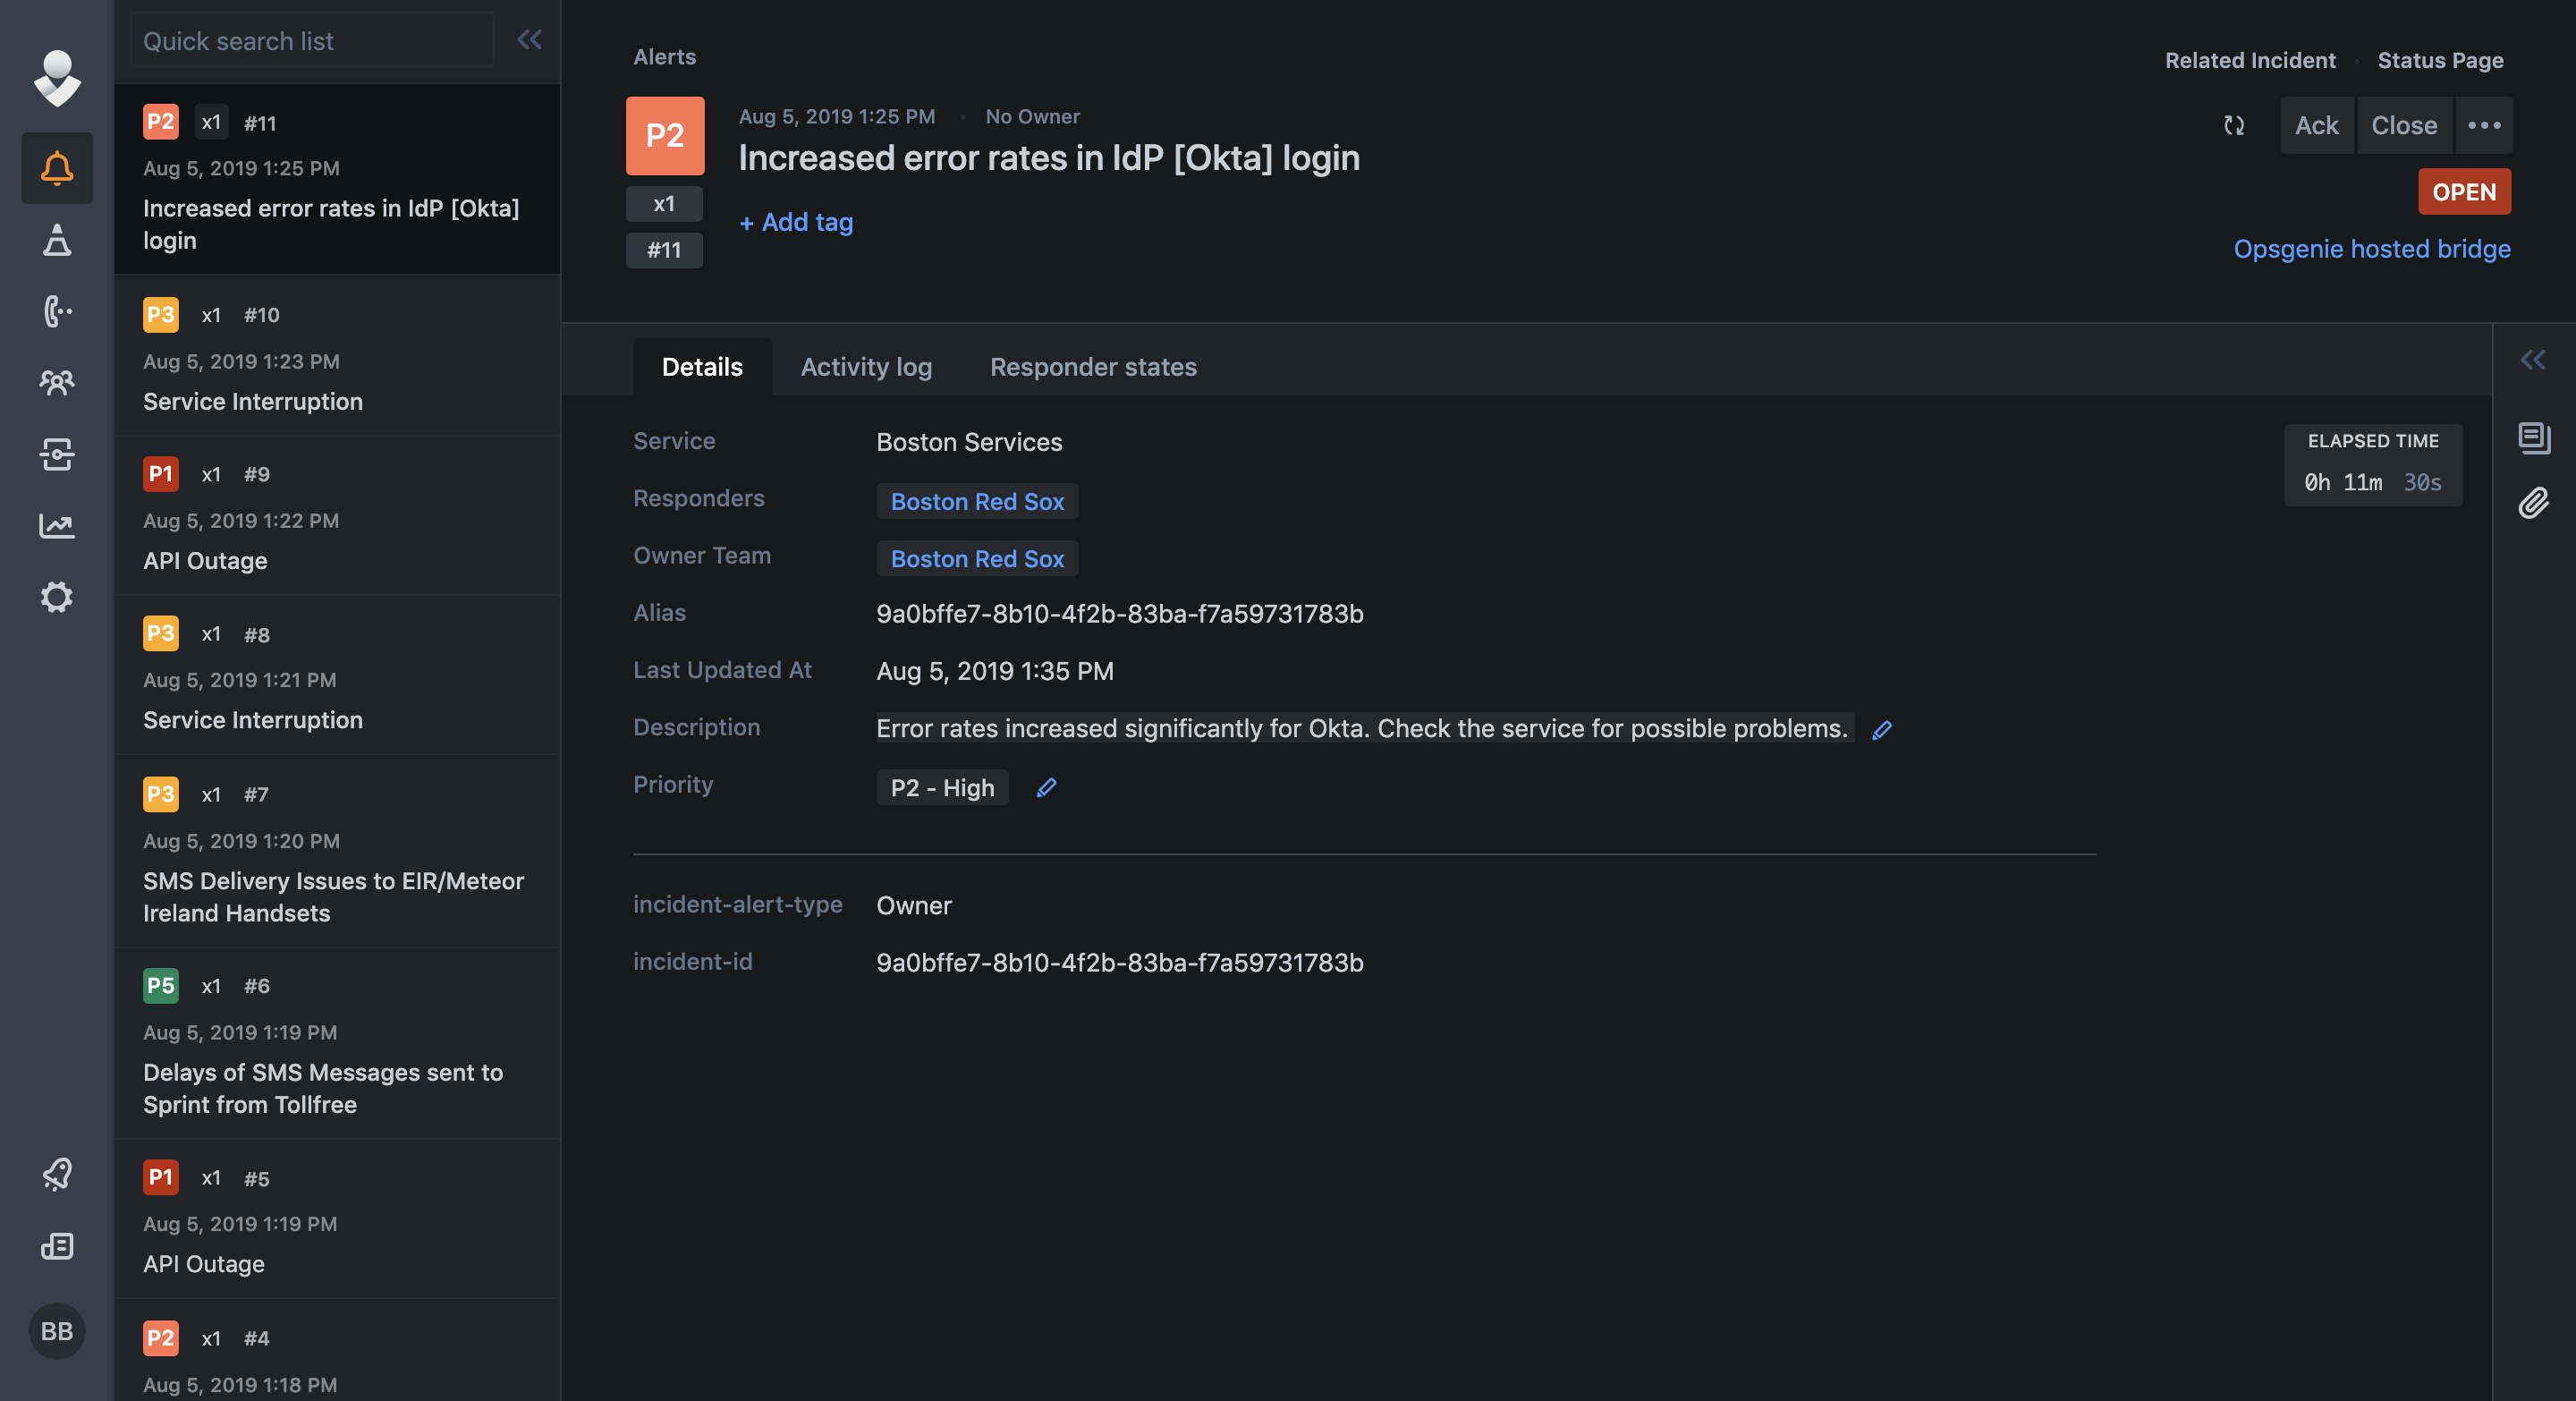
Task: Open Settings via the gear icon
Action: point(57,597)
